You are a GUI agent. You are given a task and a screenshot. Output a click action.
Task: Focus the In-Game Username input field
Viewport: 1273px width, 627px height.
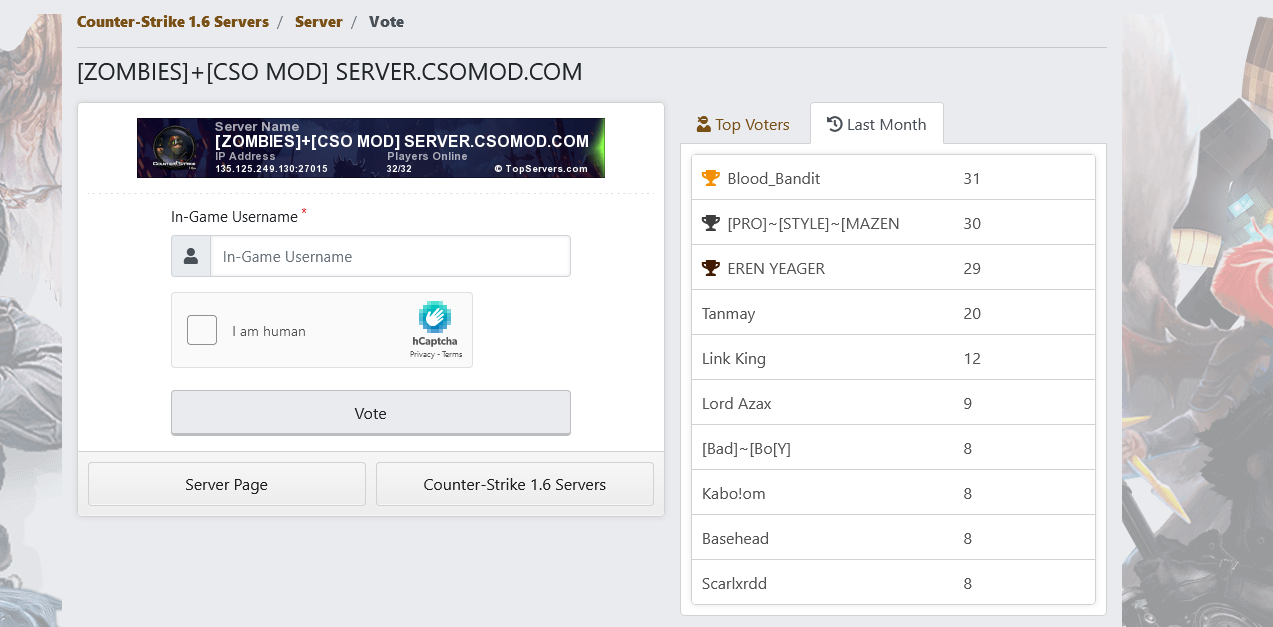tap(390, 257)
